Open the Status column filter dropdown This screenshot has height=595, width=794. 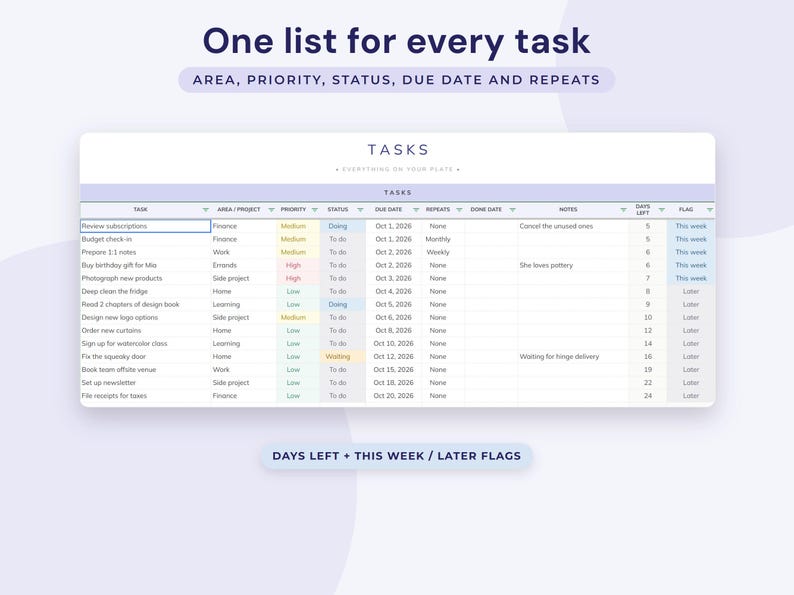point(360,210)
